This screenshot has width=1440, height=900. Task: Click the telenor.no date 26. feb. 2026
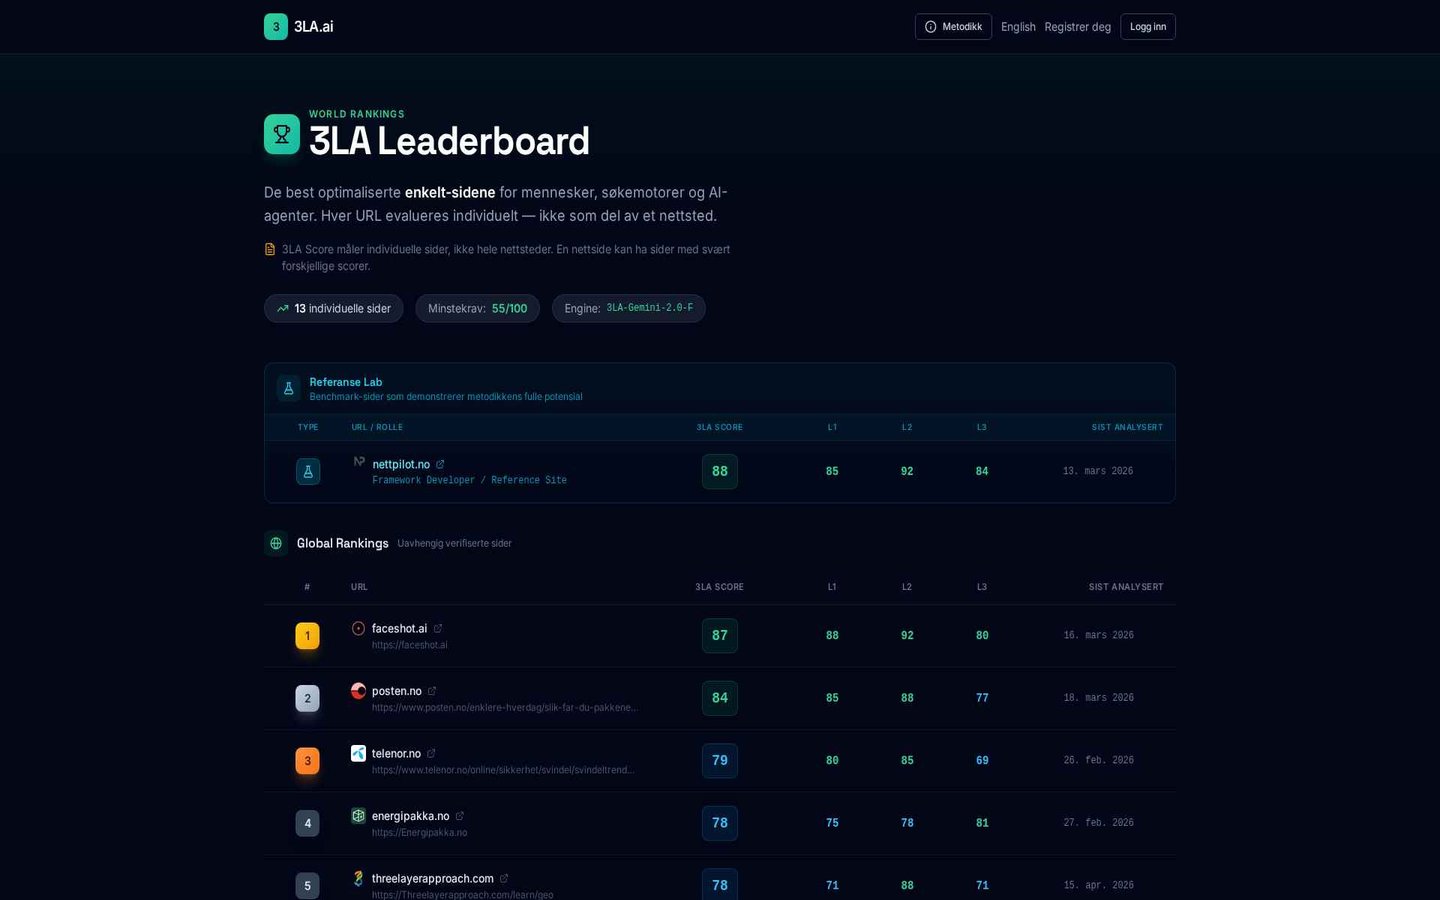pos(1099,760)
